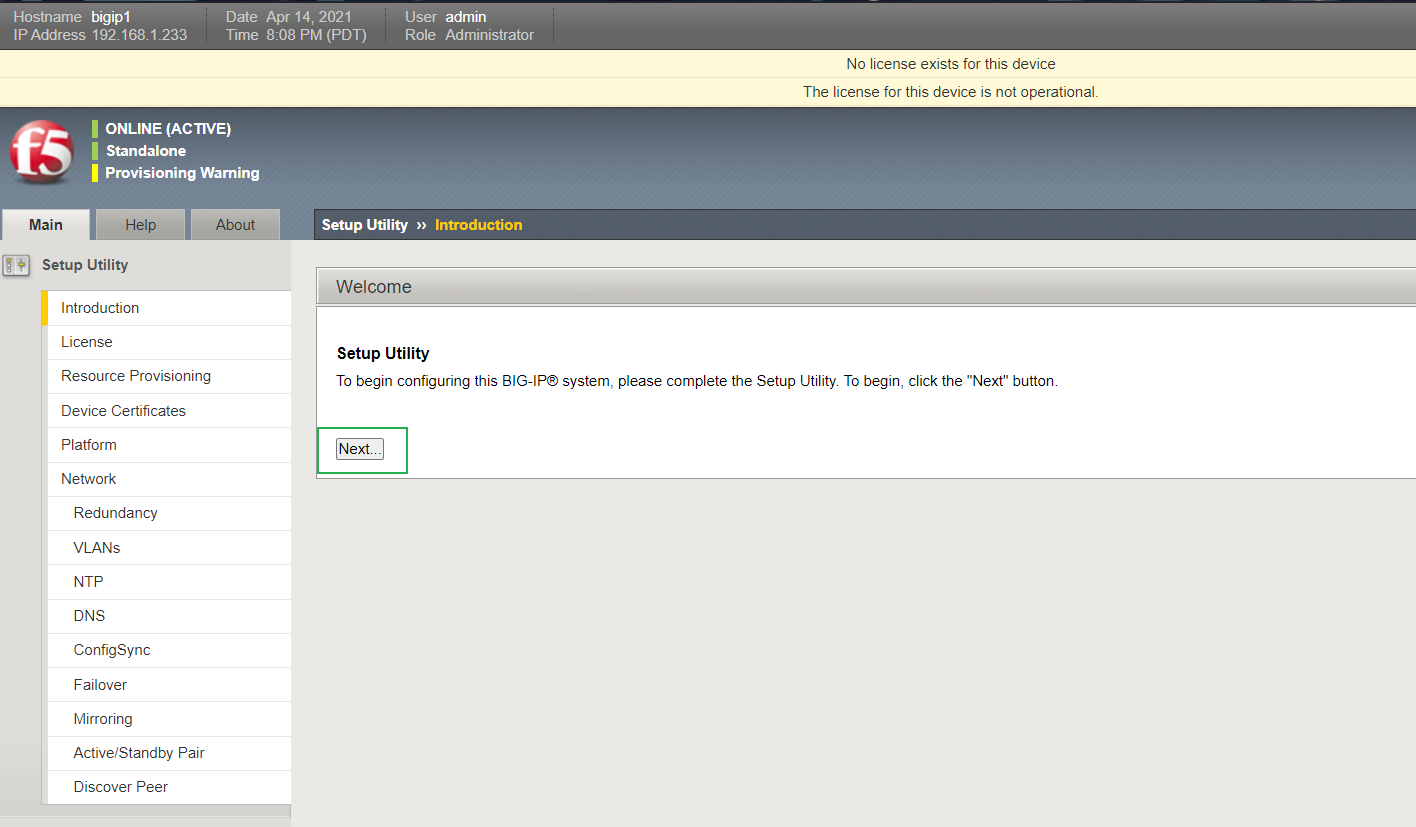Click the Provisioning Warning status
Screen dimensions: 1416x827
point(182,173)
